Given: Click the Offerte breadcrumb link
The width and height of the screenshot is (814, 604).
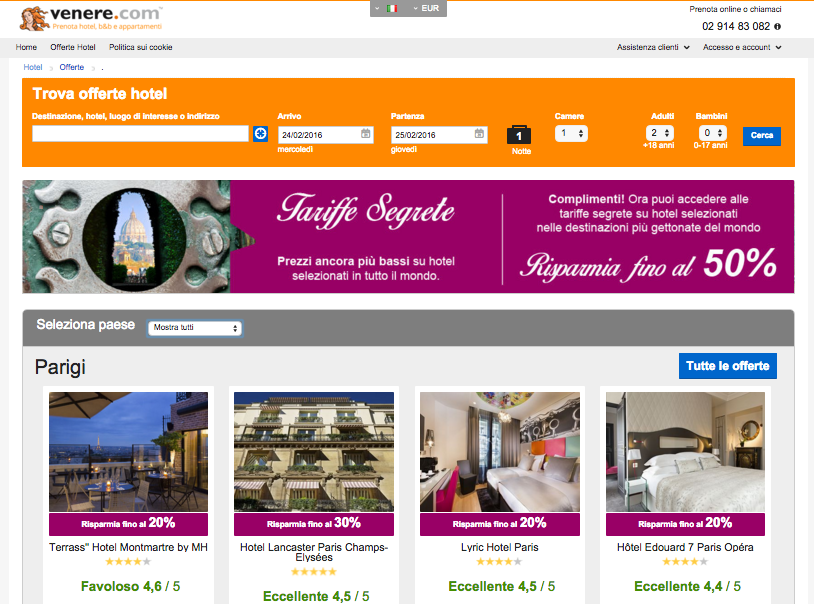Looking at the screenshot, I should tap(72, 67).
